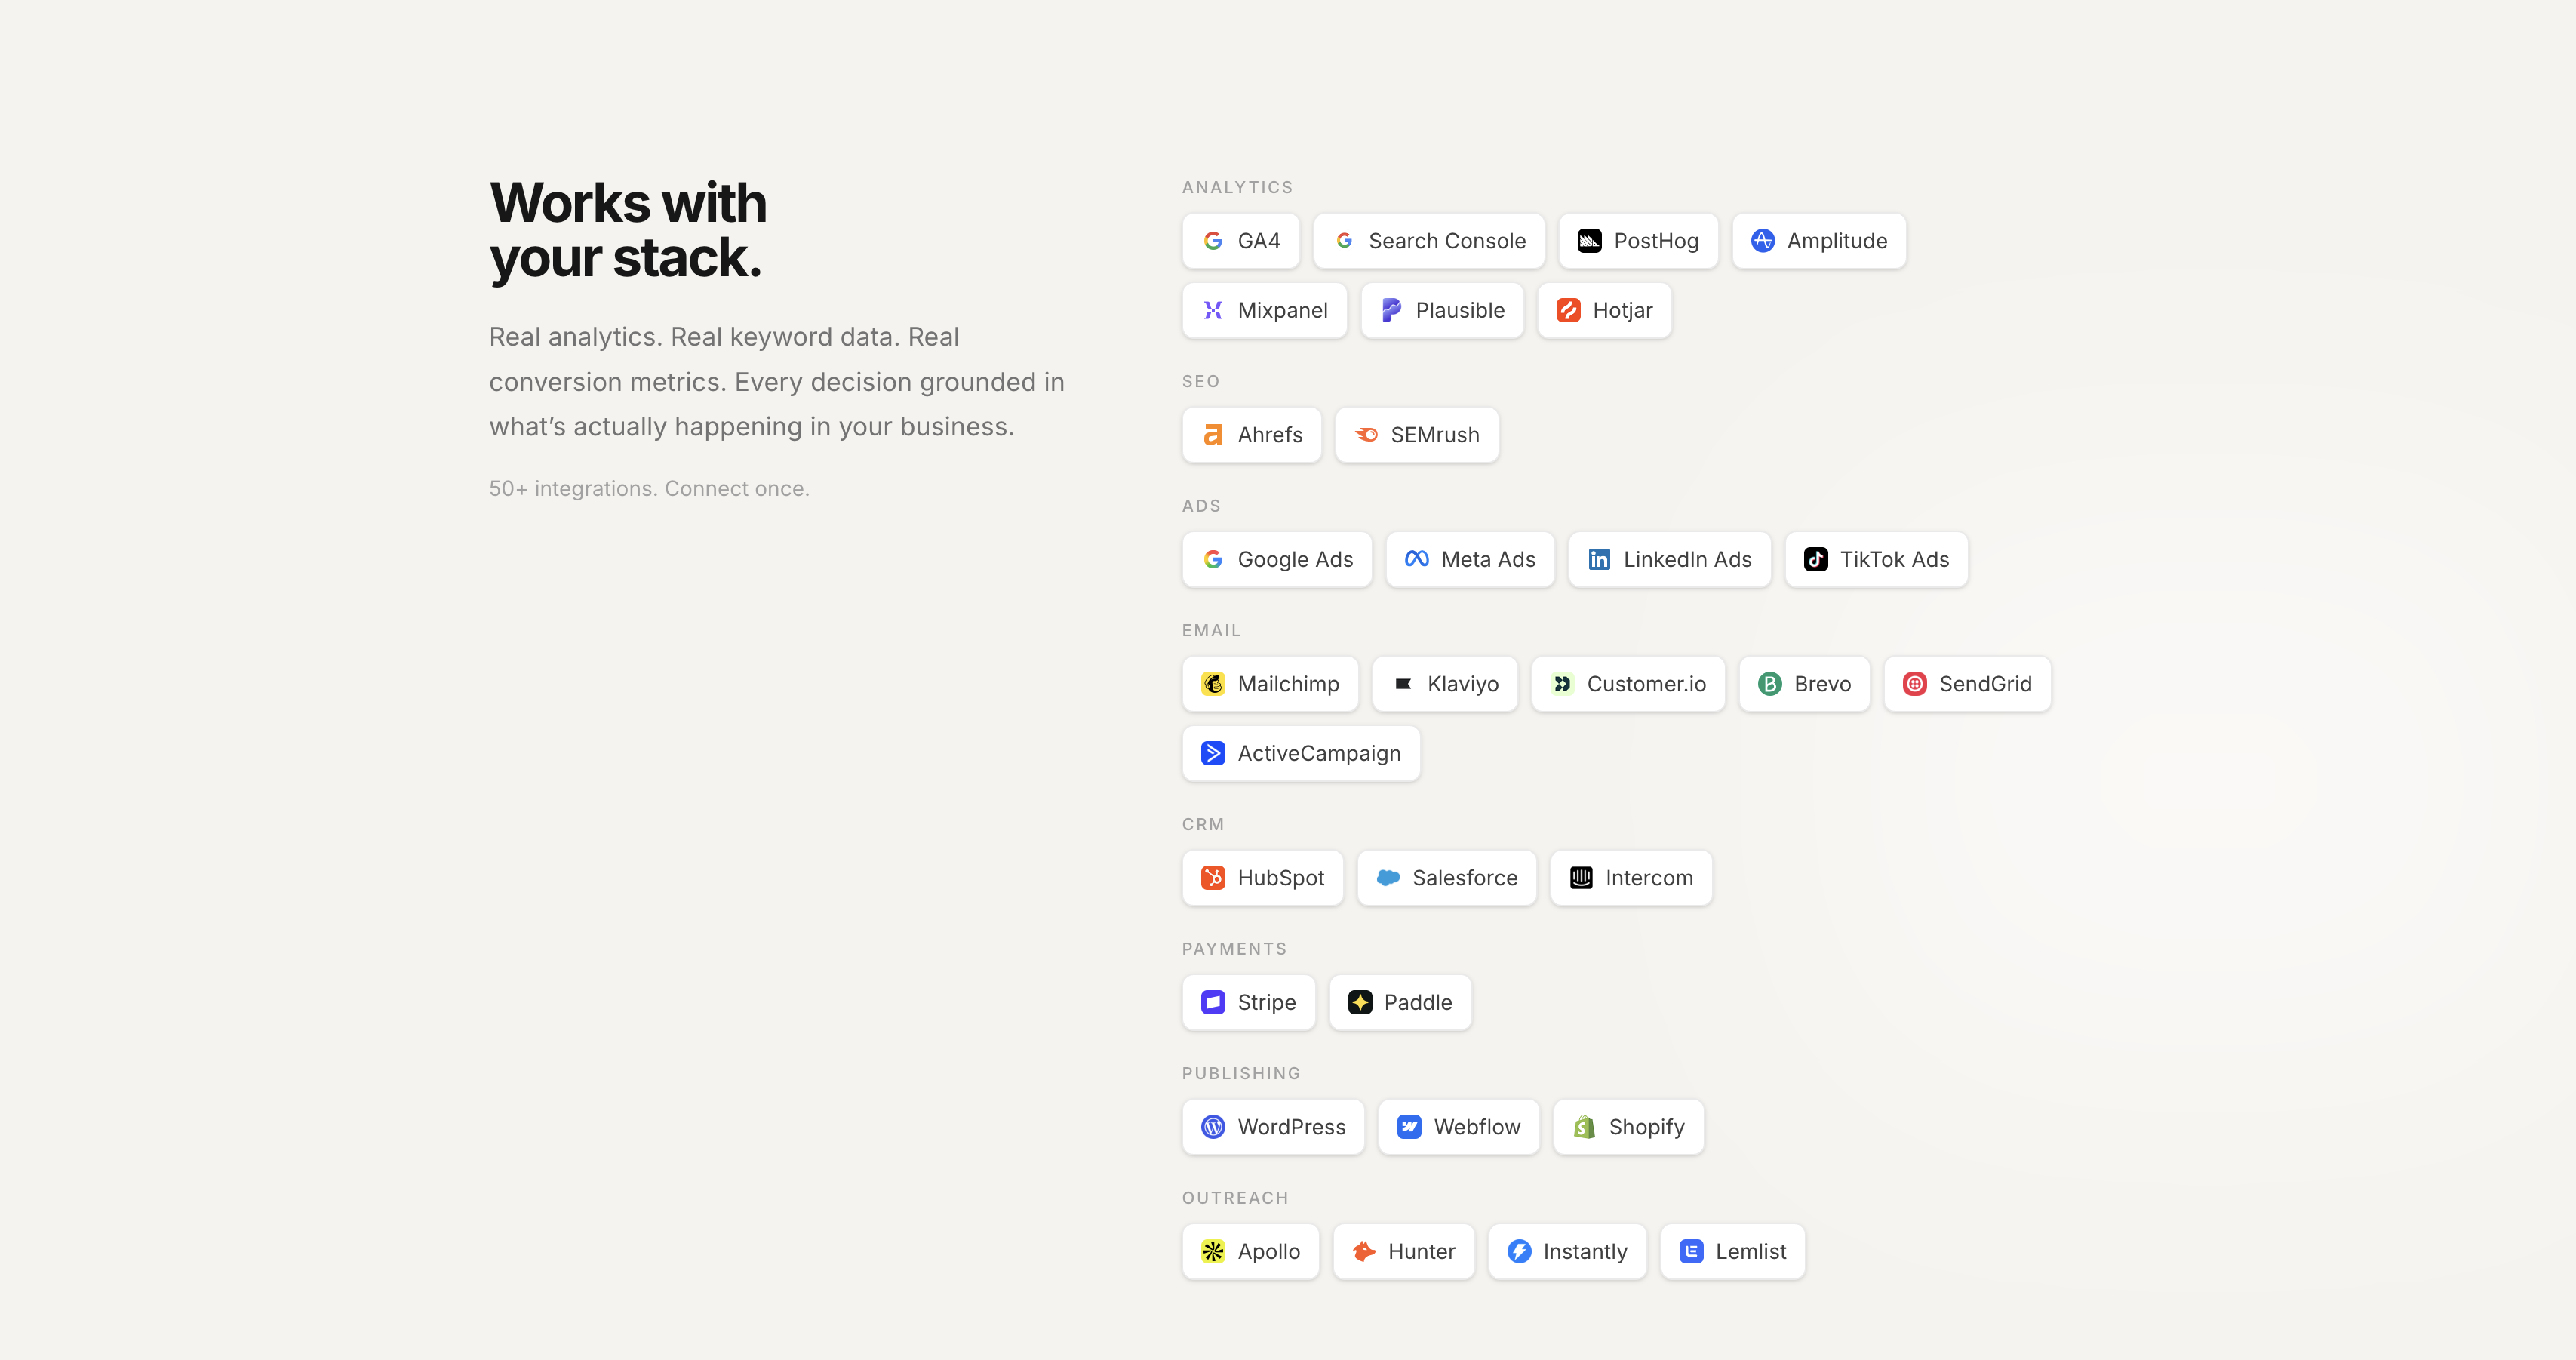Image resolution: width=2576 pixels, height=1360 pixels.
Task: Pick the ActiveCampaign integration chip
Action: pos(1300,753)
